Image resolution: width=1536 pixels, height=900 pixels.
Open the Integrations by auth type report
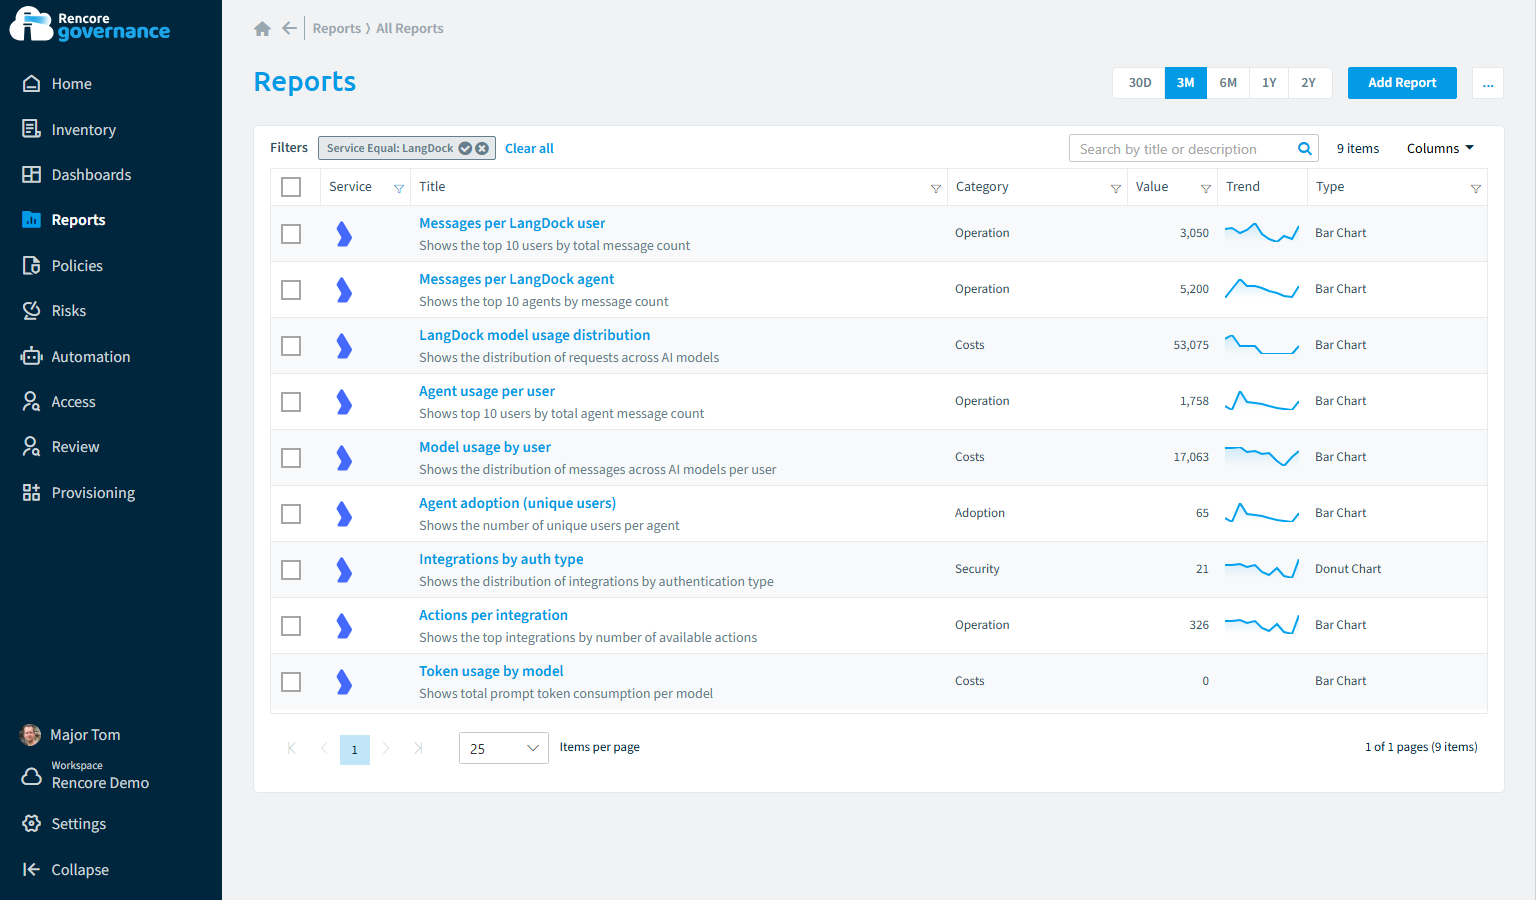(x=501, y=559)
